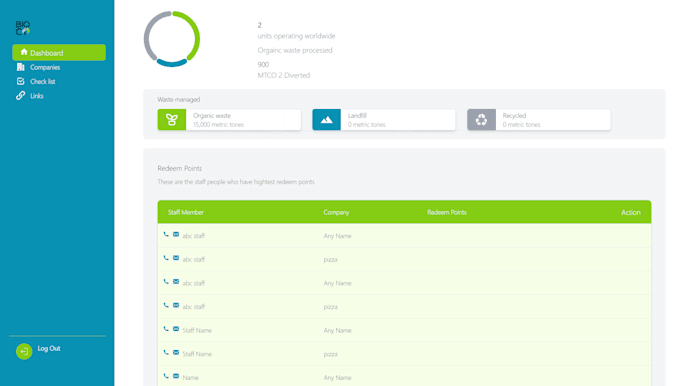Click the Staff Member column header
The image size is (680, 386).
tap(186, 212)
